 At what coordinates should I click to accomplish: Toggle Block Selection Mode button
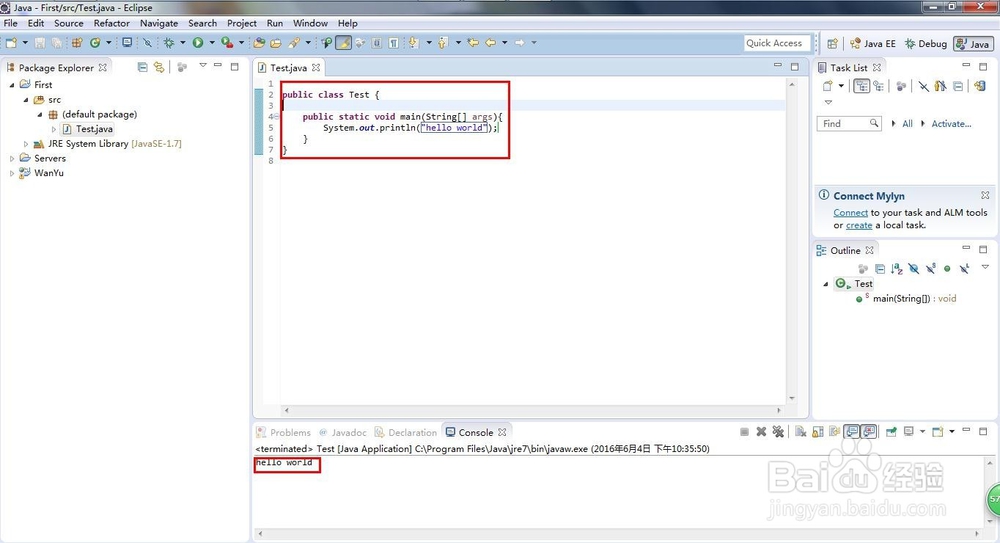[376, 43]
